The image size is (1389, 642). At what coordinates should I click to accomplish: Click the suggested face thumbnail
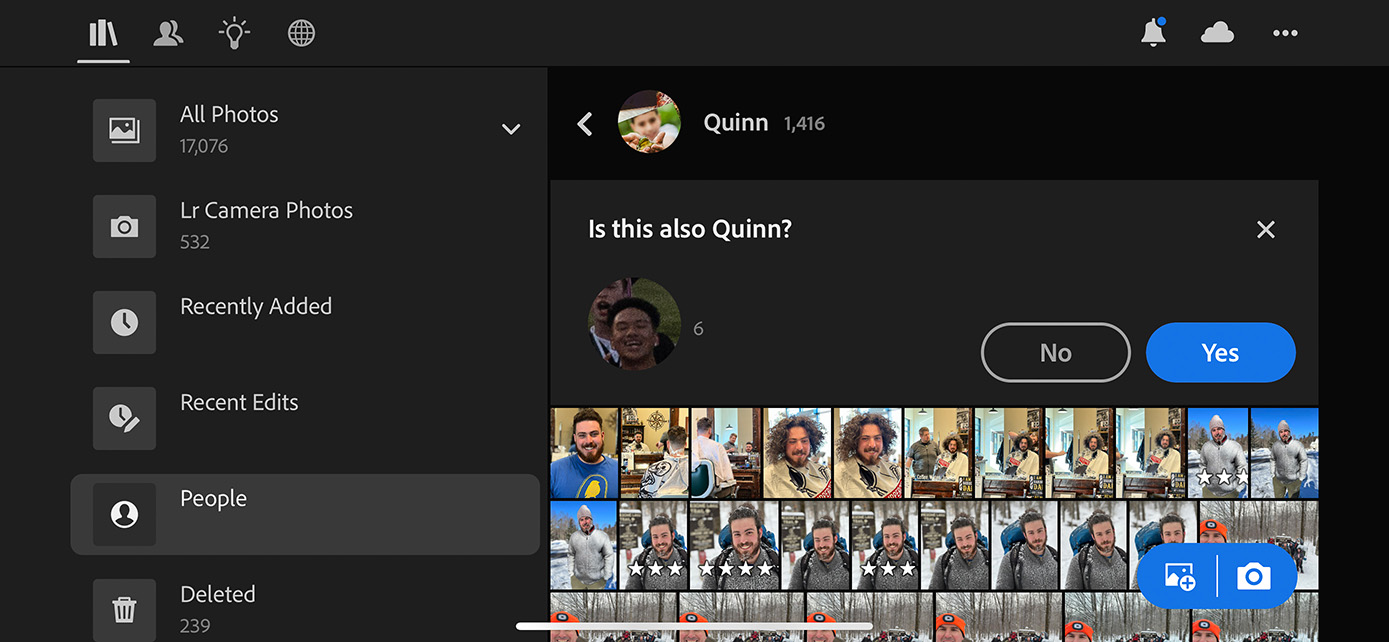634,324
